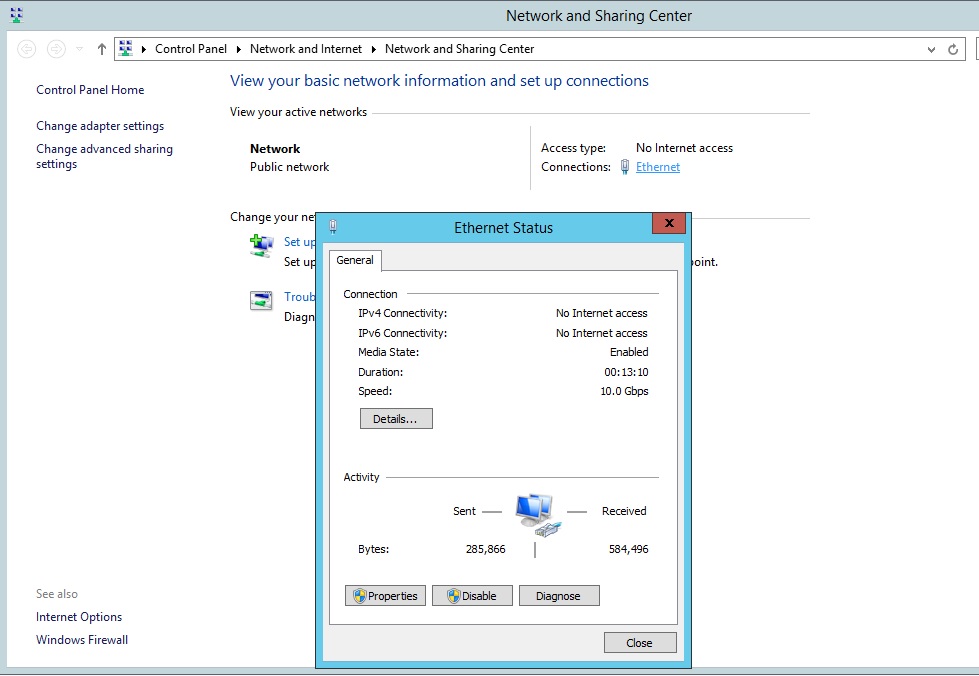Screen dimensions: 979x676
Task: Select the General tab
Action: (x=355, y=260)
